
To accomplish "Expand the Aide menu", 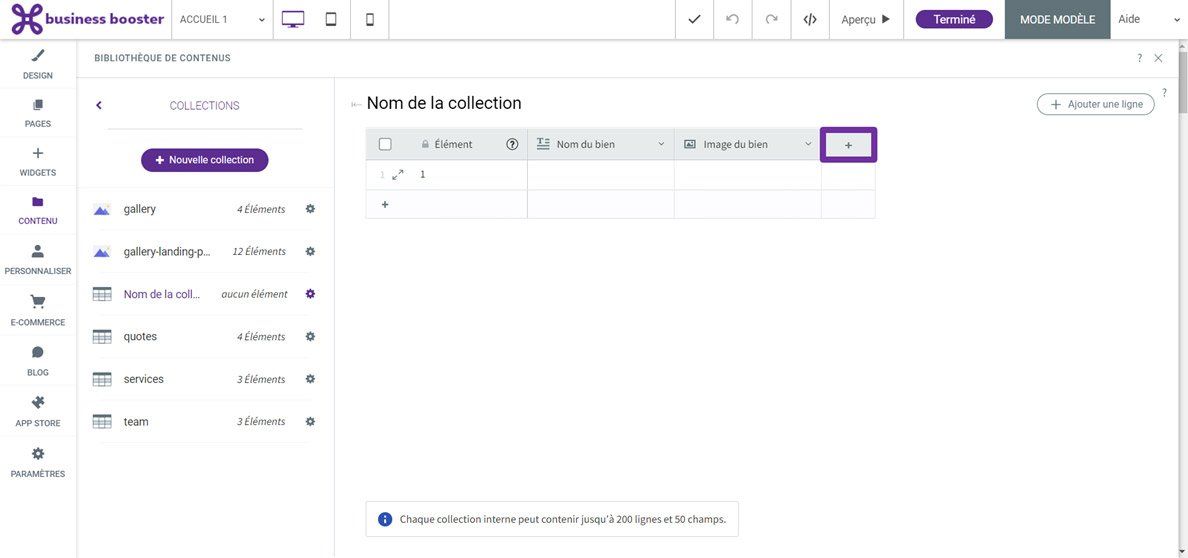I will pyautogui.click(x=1149, y=20).
